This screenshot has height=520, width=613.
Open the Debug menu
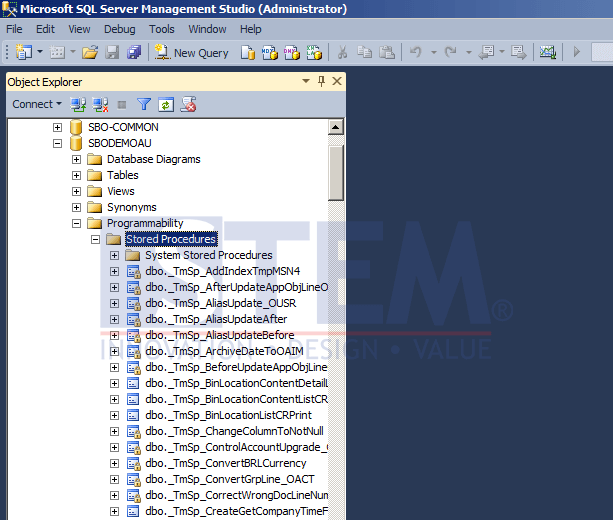tap(120, 29)
